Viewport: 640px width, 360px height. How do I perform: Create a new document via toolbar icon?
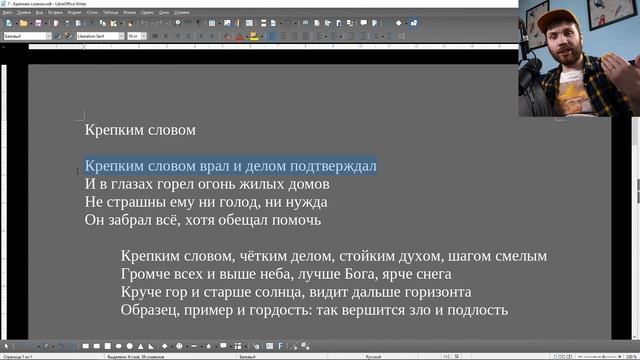[9, 23]
